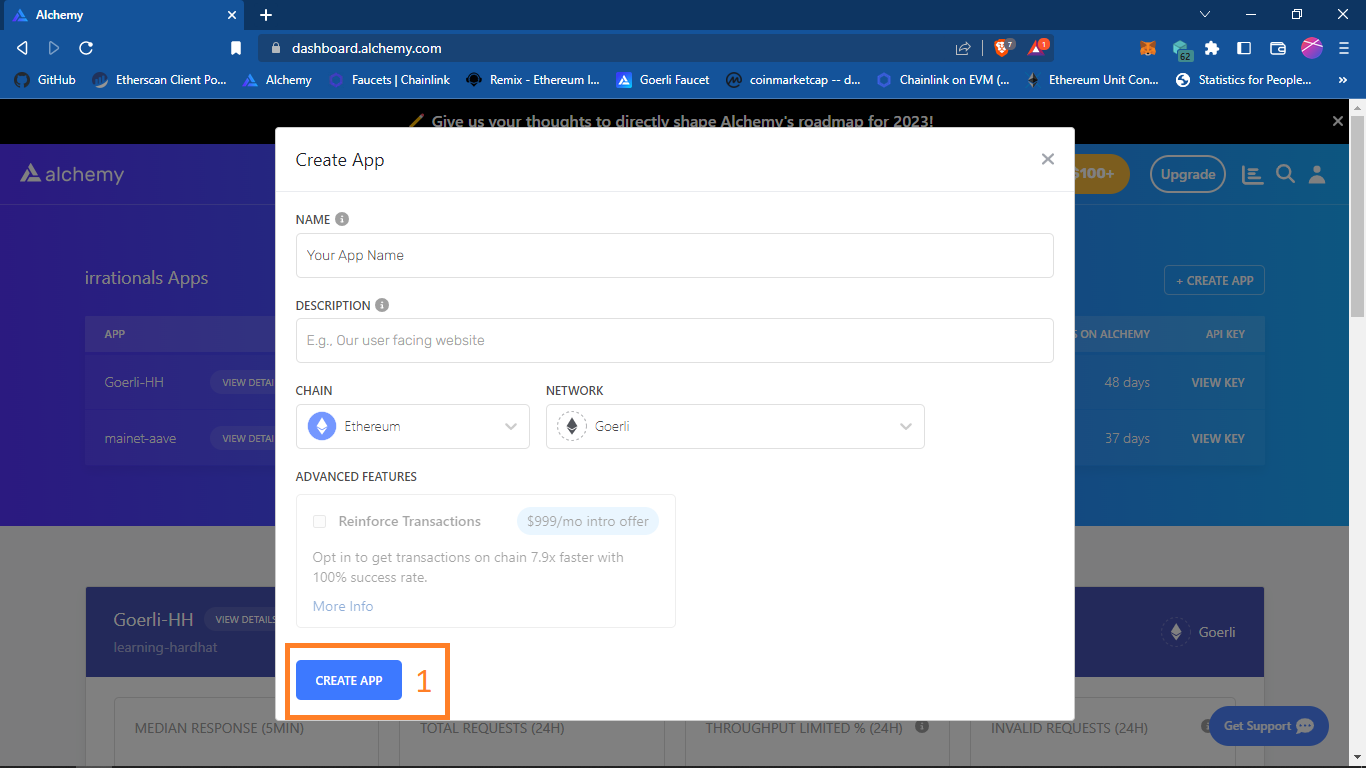
Task: Click the + CREATE APP button behind dialog
Action: [x=1214, y=280]
